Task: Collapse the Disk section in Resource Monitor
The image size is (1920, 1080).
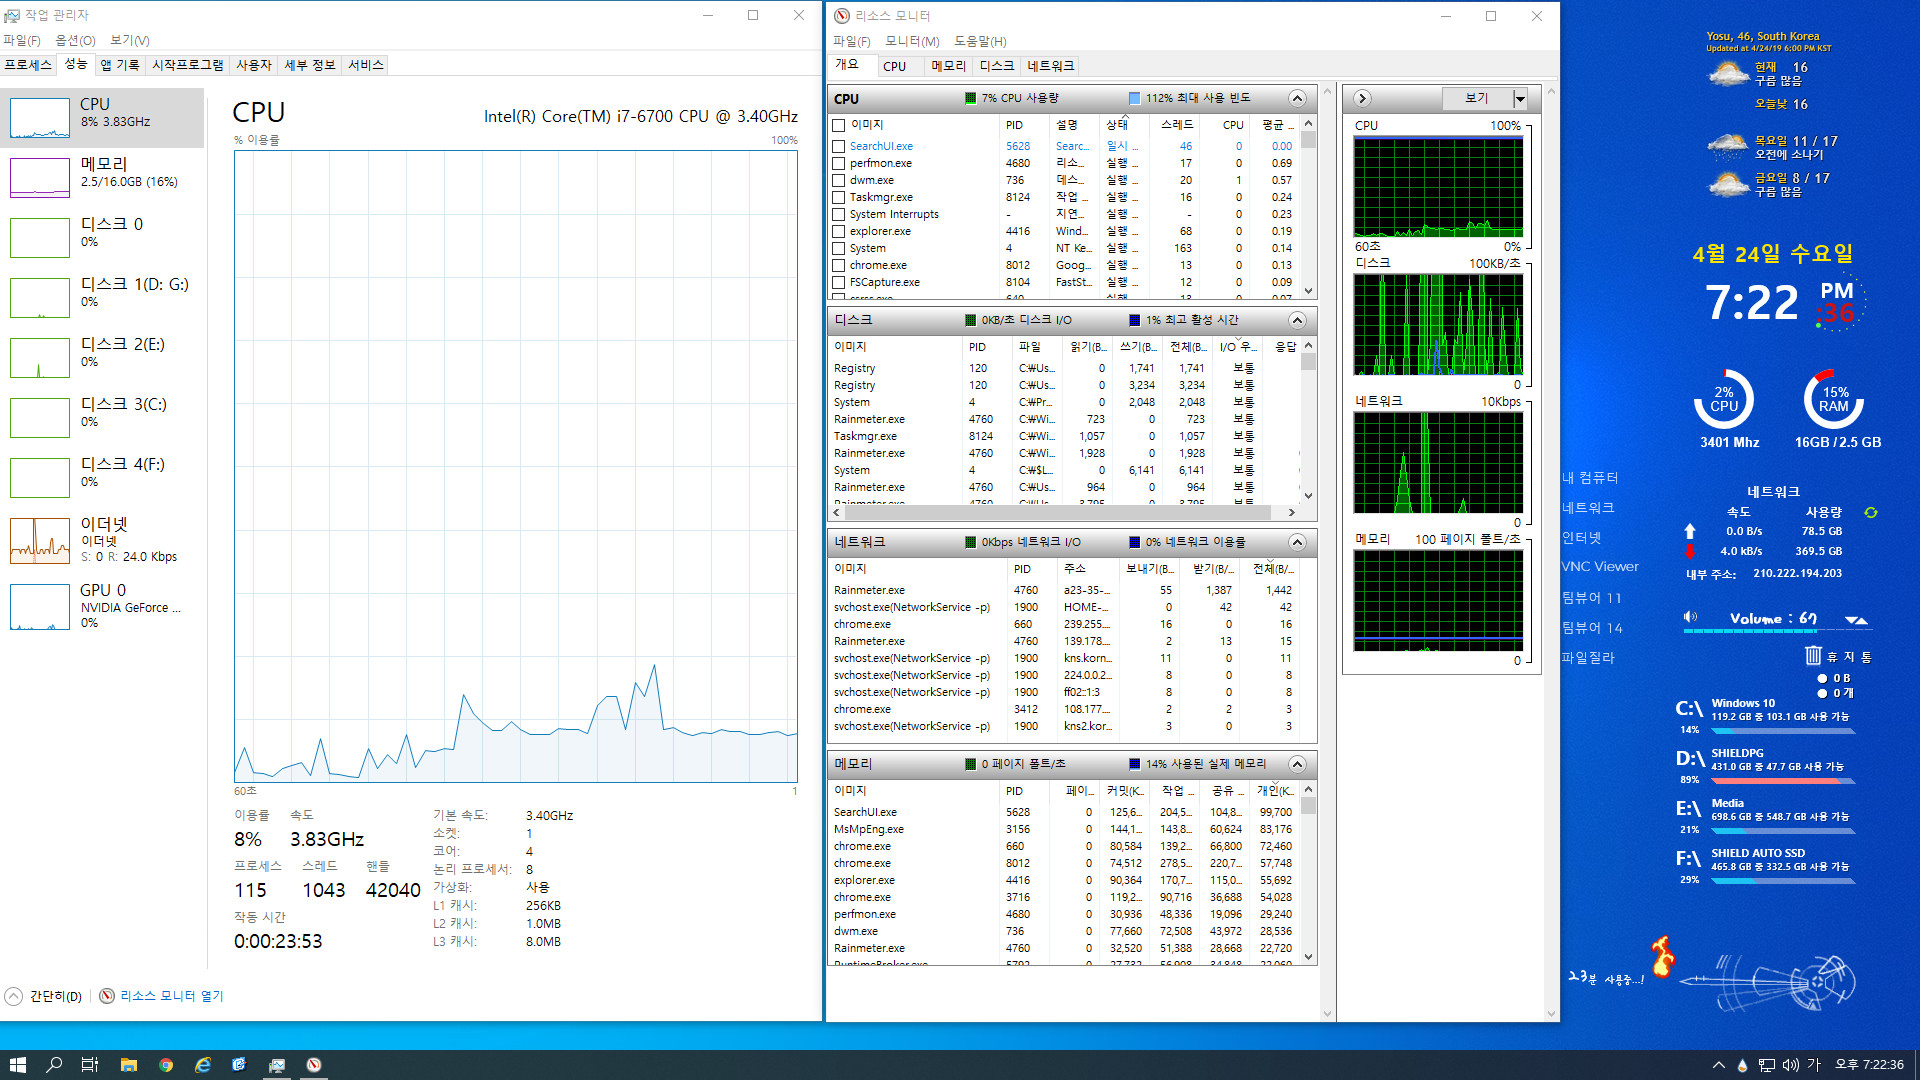Action: [x=1297, y=320]
